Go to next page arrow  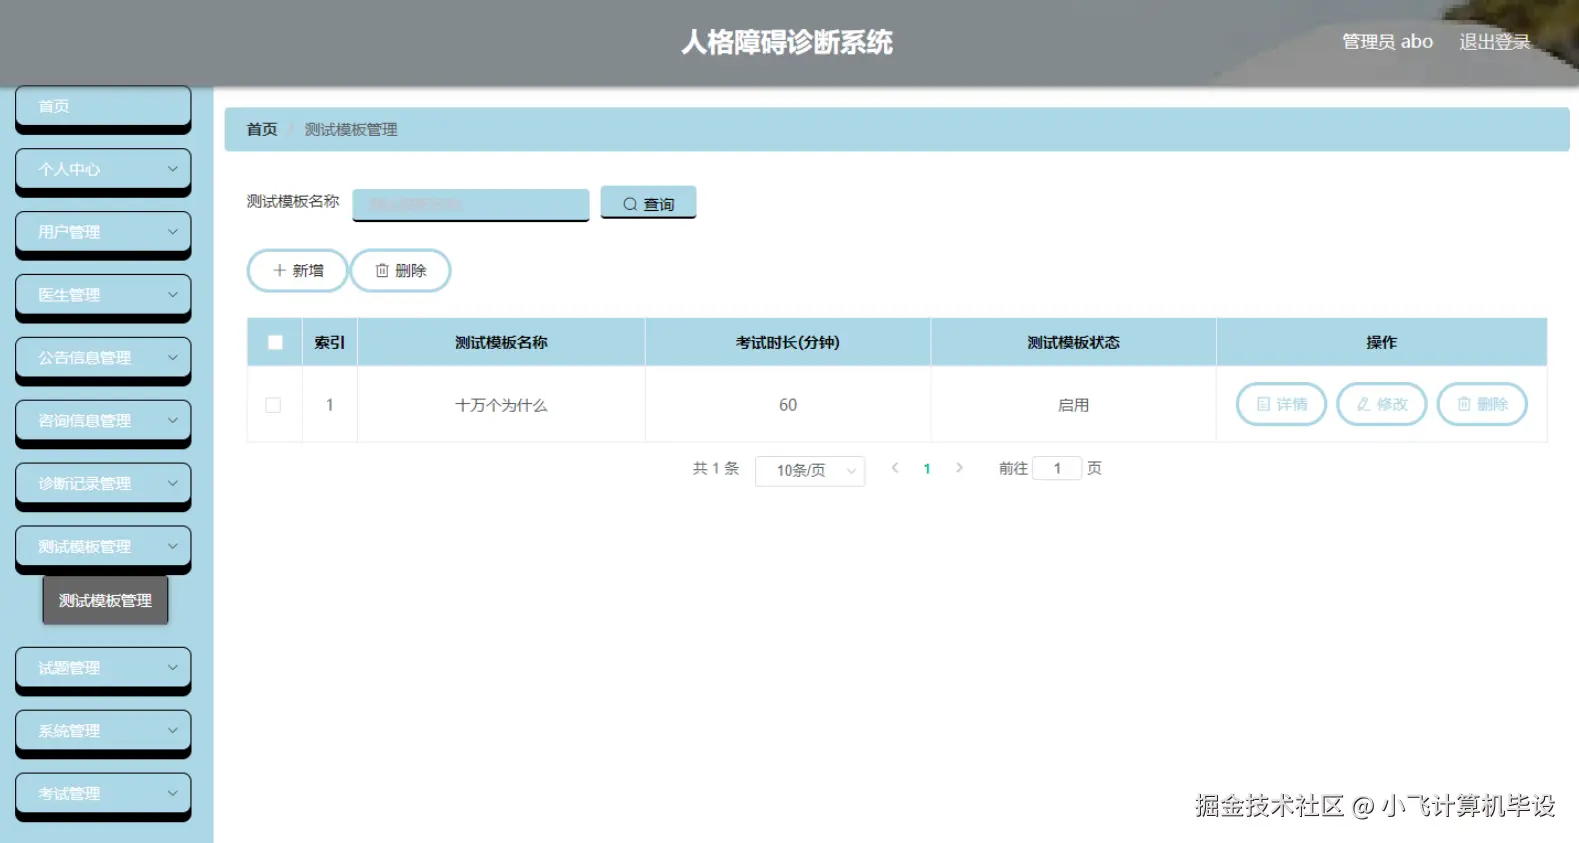tap(959, 468)
